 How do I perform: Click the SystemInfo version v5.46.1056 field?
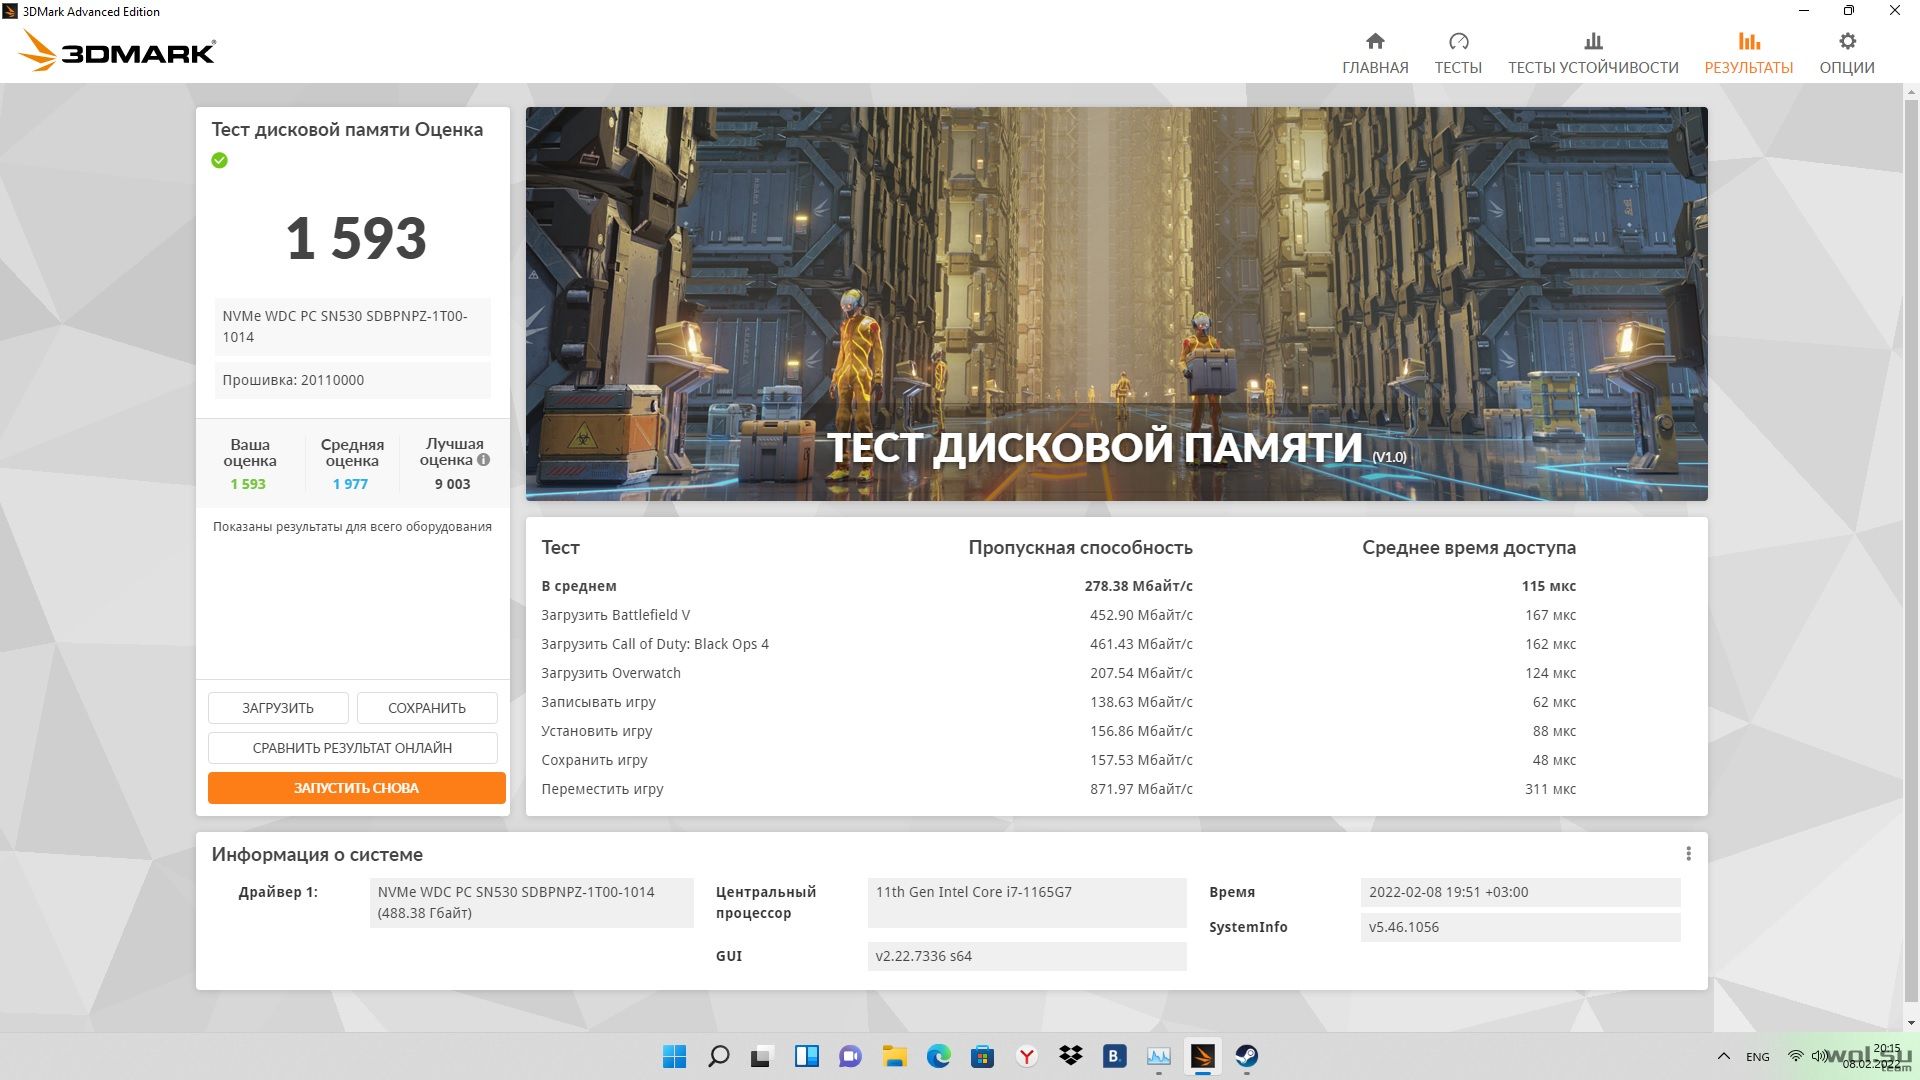pyautogui.click(x=1520, y=927)
